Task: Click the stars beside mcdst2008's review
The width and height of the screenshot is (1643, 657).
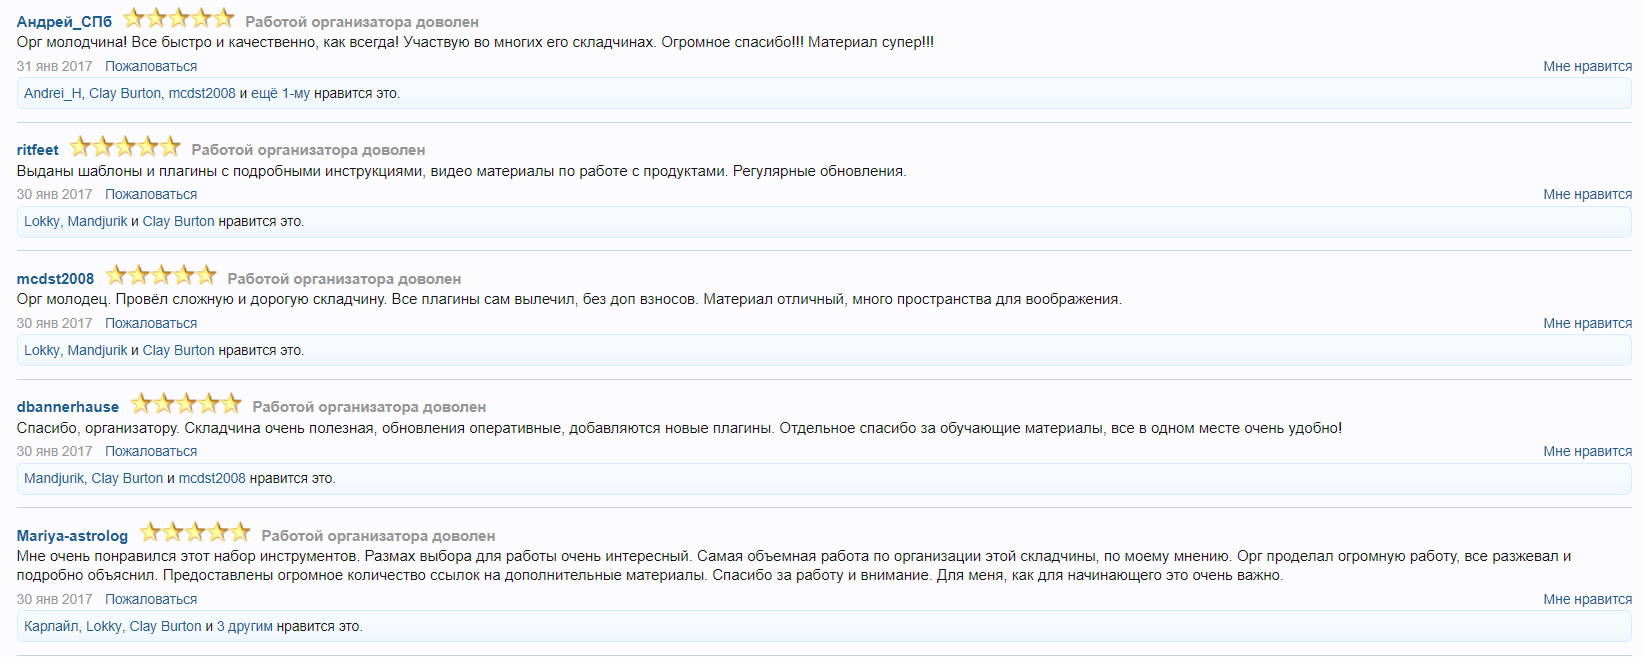Action: [x=161, y=275]
